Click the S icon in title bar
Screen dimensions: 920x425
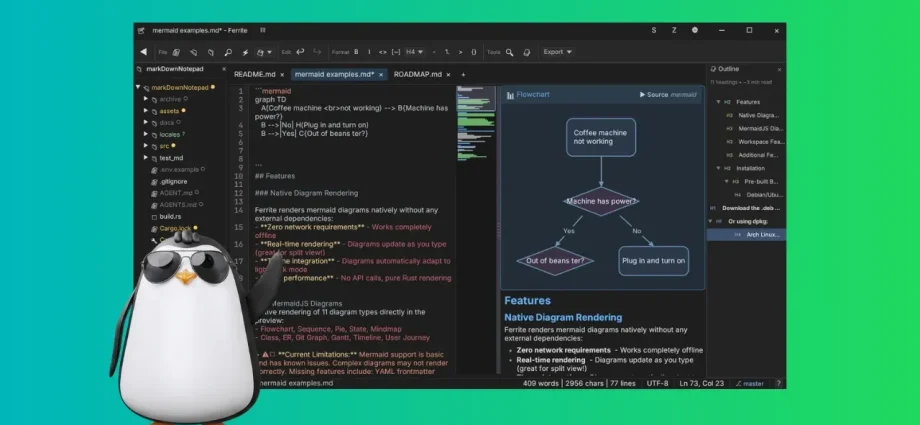pyautogui.click(x=654, y=31)
